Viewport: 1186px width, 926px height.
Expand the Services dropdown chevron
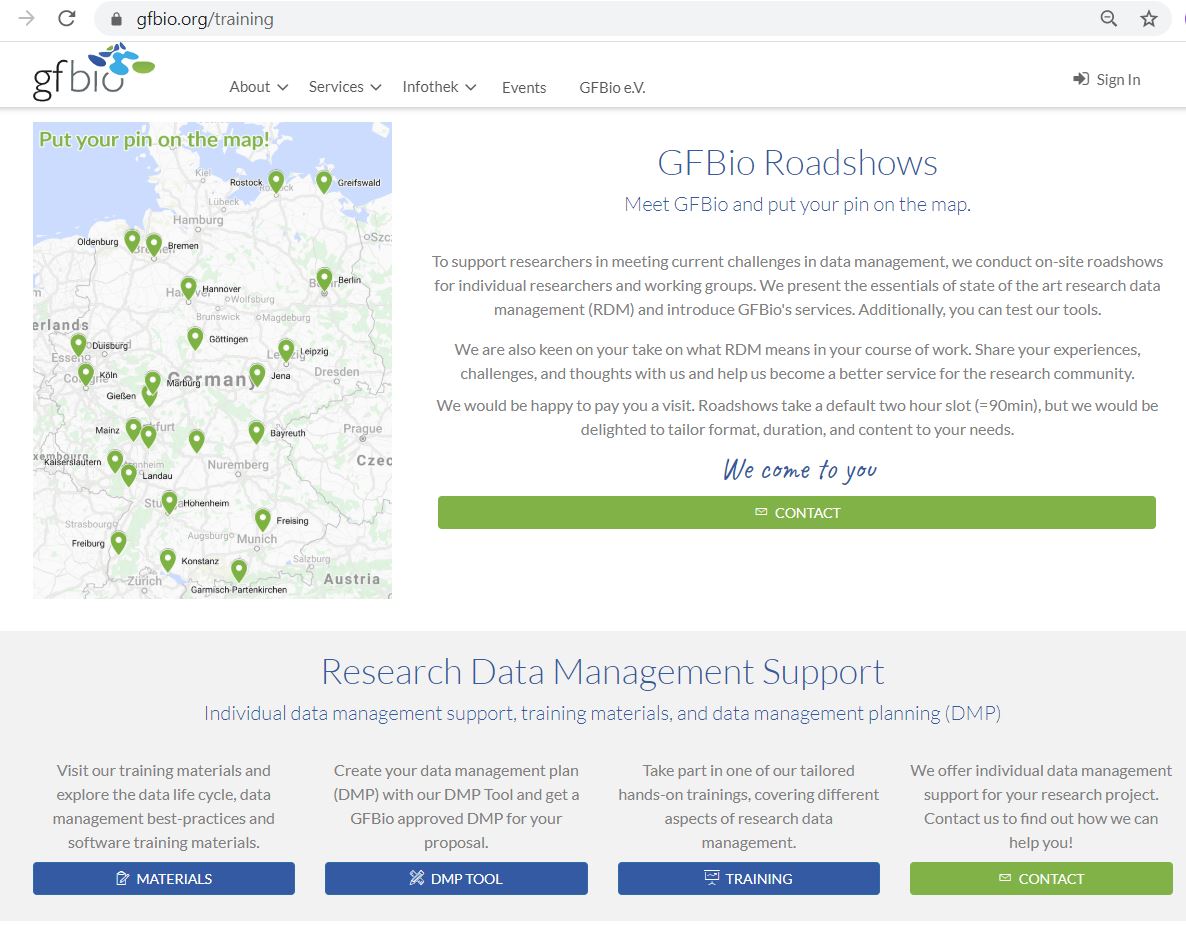(376, 88)
